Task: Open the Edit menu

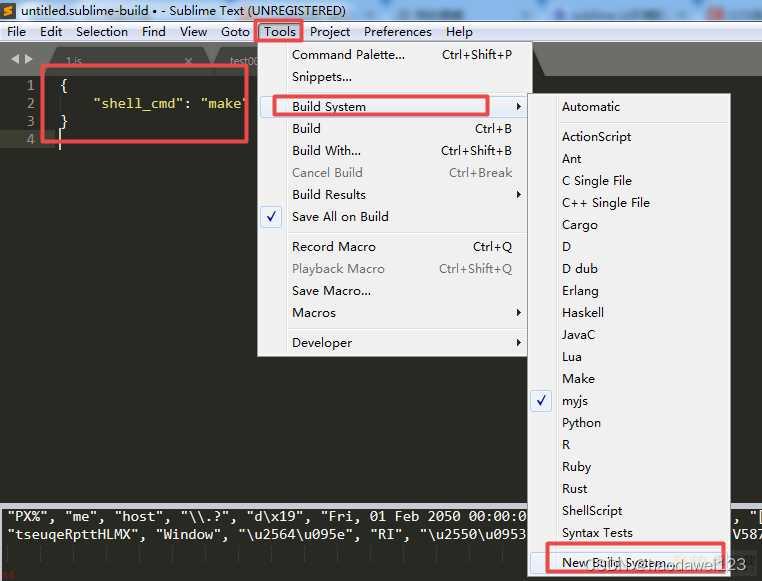Action: pyautogui.click(x=51, y=32)
